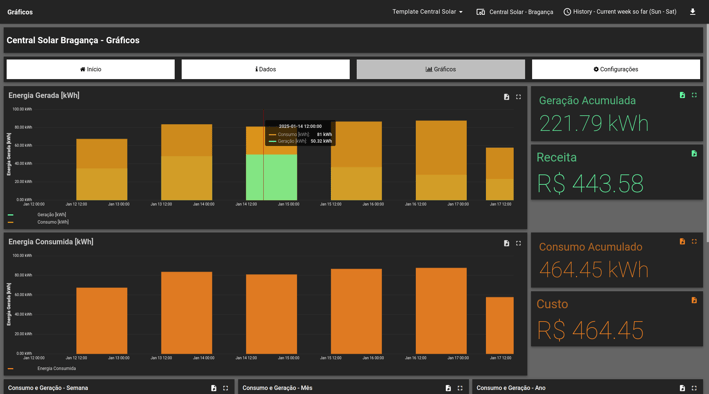Open History time window selector
Viewport: 709px width, 394px height.
(620, 12)
